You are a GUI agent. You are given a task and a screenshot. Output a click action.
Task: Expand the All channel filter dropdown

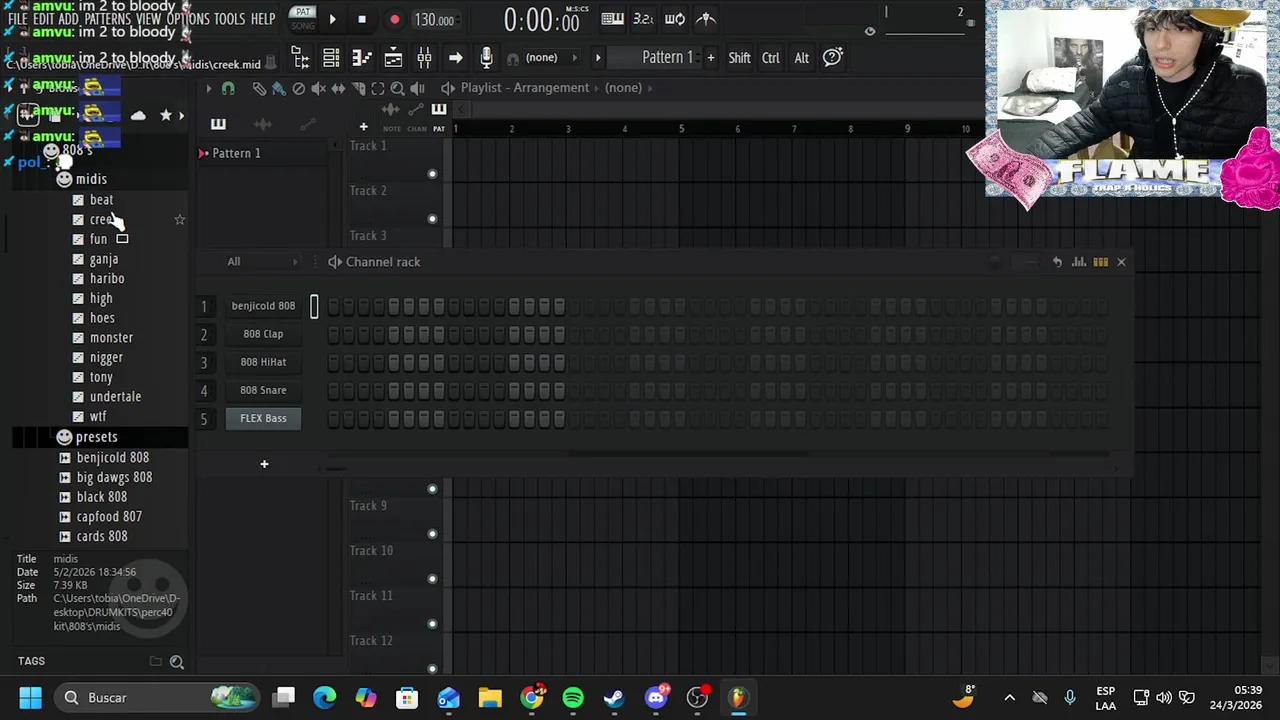(263, 262)
